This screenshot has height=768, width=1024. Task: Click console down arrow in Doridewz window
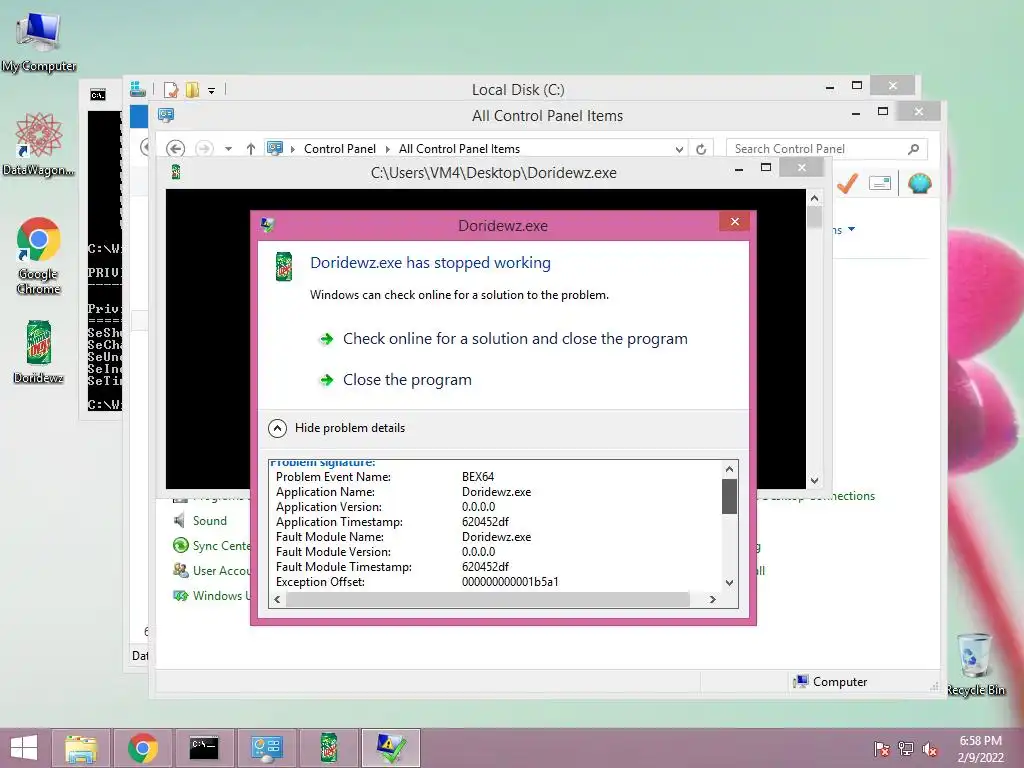814,481
